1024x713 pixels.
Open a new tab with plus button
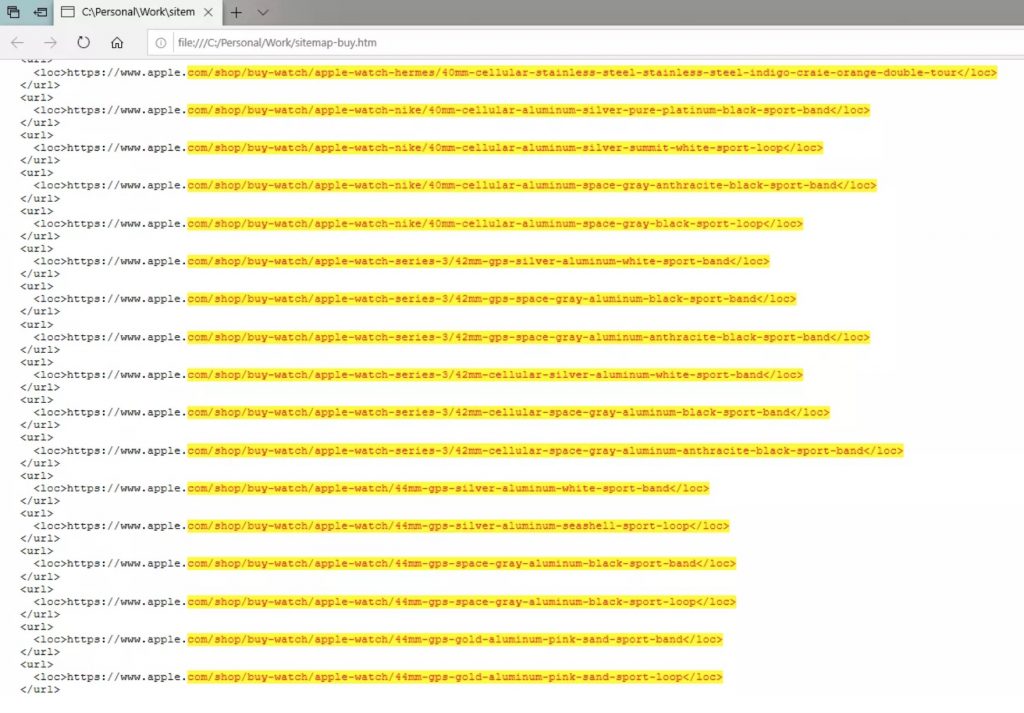[236, 12]
